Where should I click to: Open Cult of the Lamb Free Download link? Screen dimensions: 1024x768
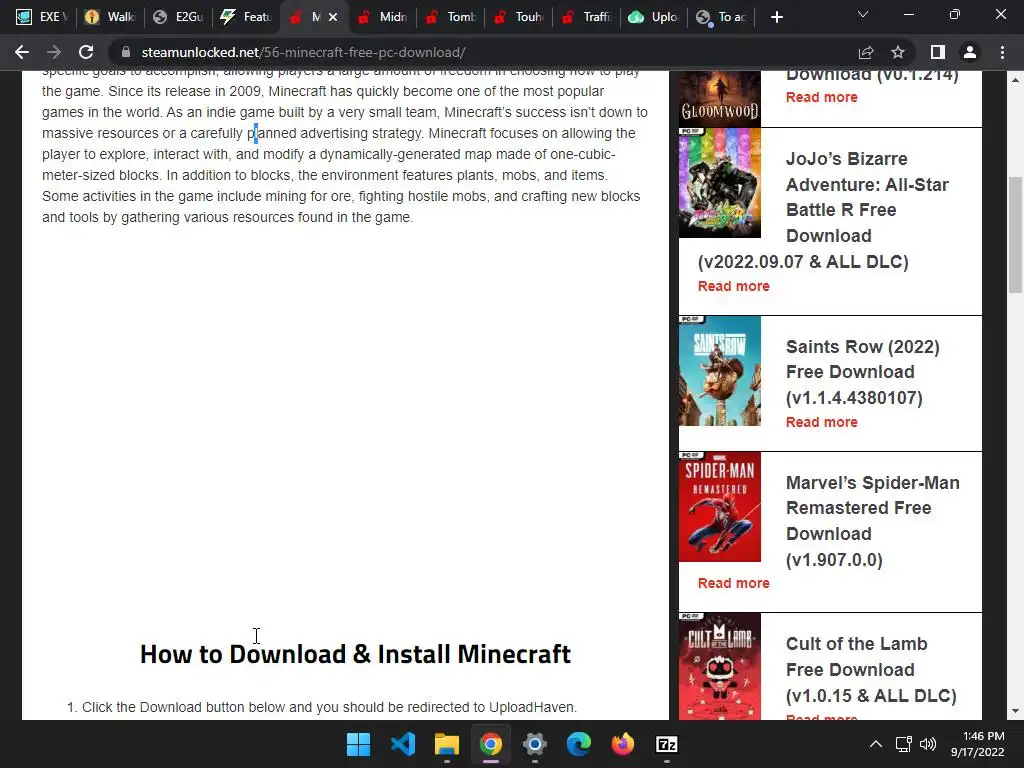click(871, 669)
